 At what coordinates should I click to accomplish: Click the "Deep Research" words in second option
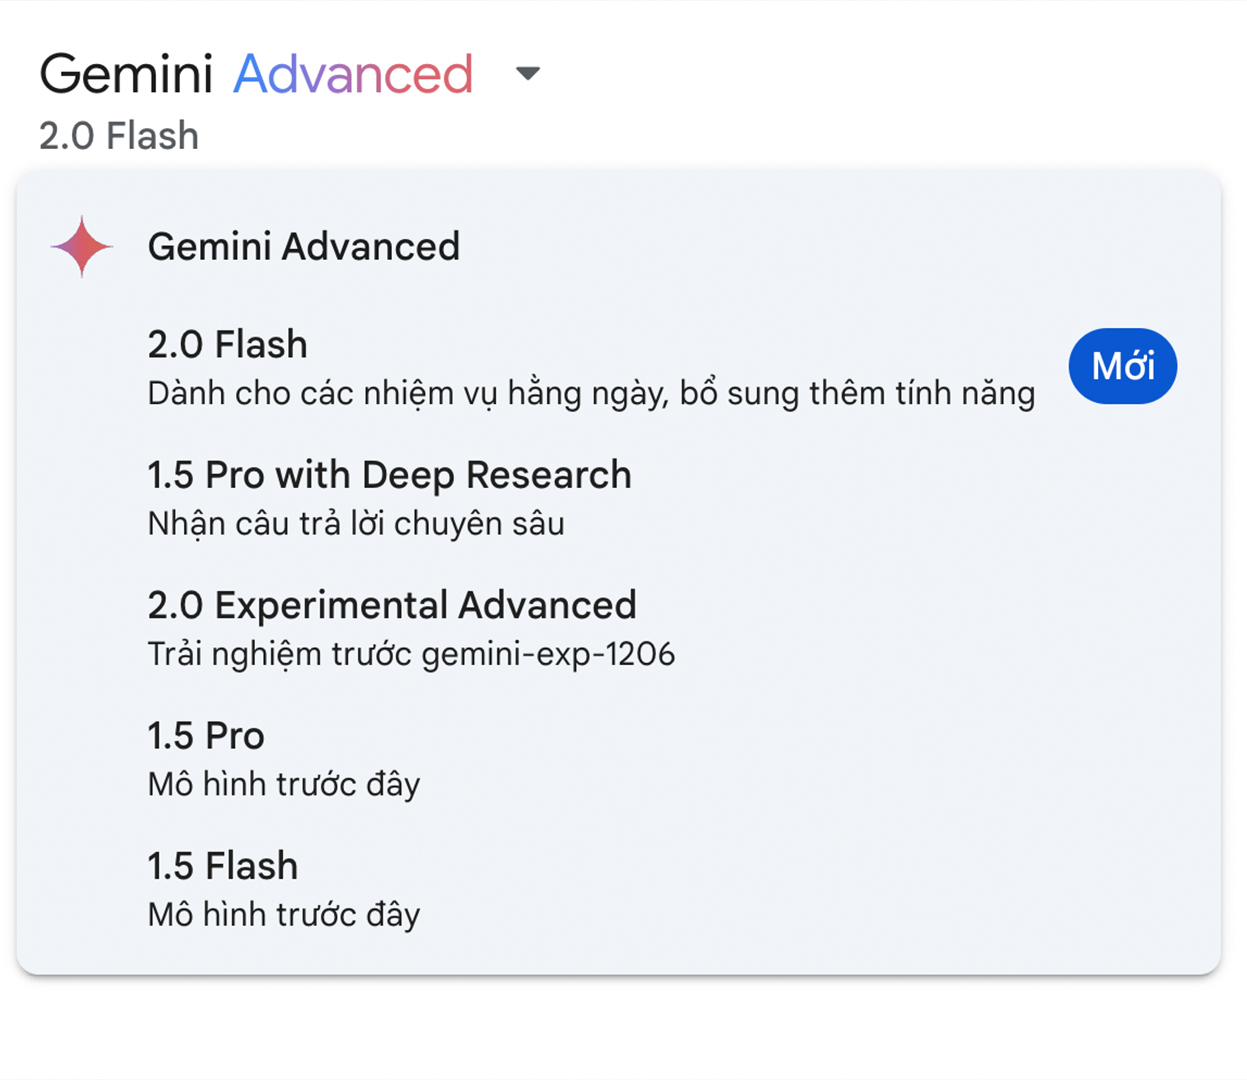[x=496, y=476]
